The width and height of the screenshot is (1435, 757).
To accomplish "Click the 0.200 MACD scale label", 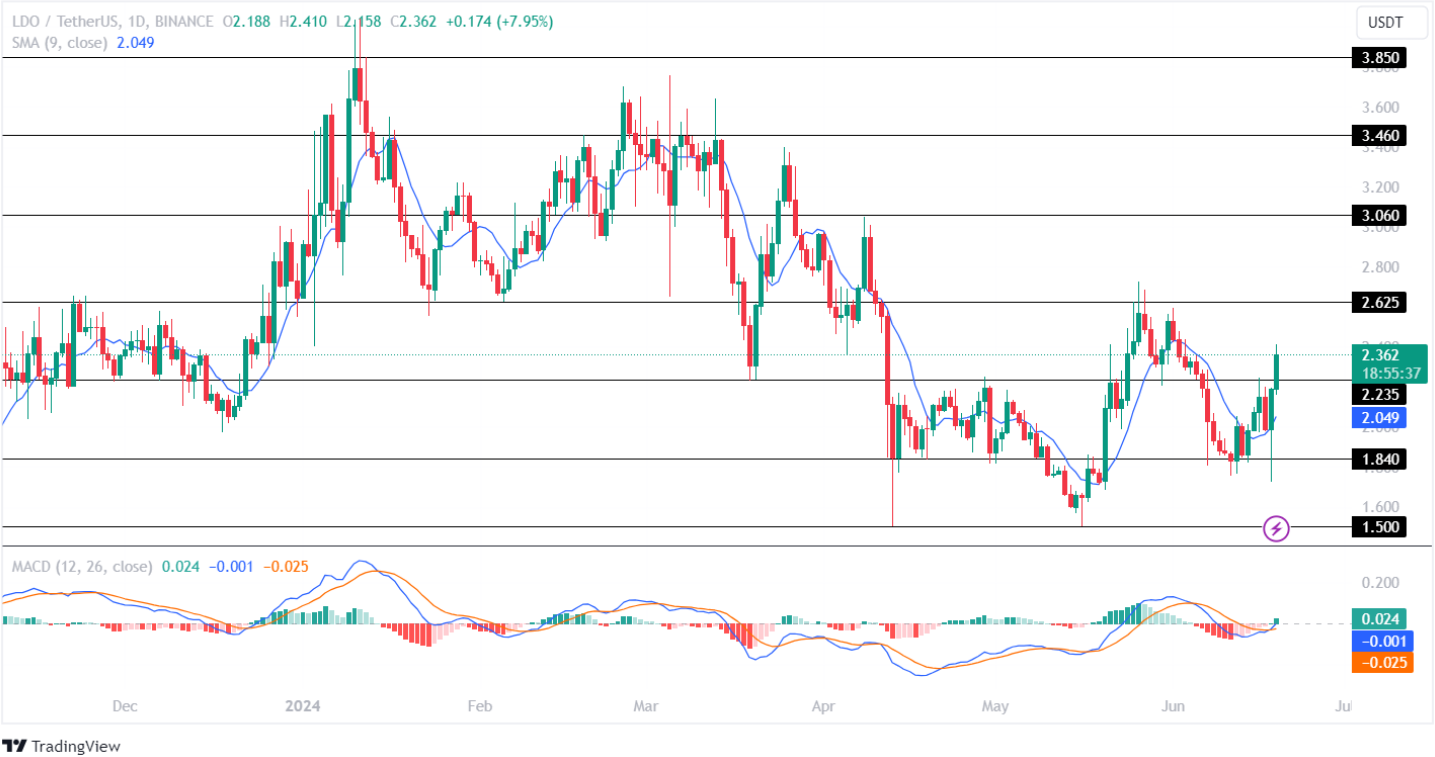I will [1381, 583].
